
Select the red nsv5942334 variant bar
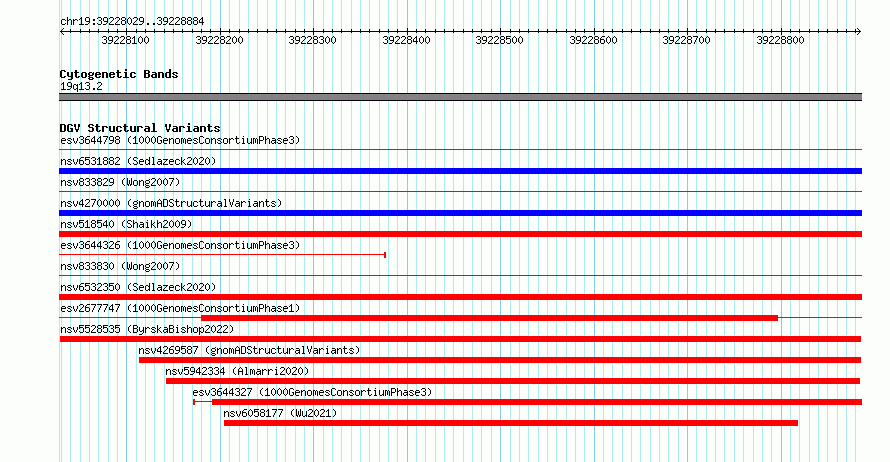(x=513, y=381)
